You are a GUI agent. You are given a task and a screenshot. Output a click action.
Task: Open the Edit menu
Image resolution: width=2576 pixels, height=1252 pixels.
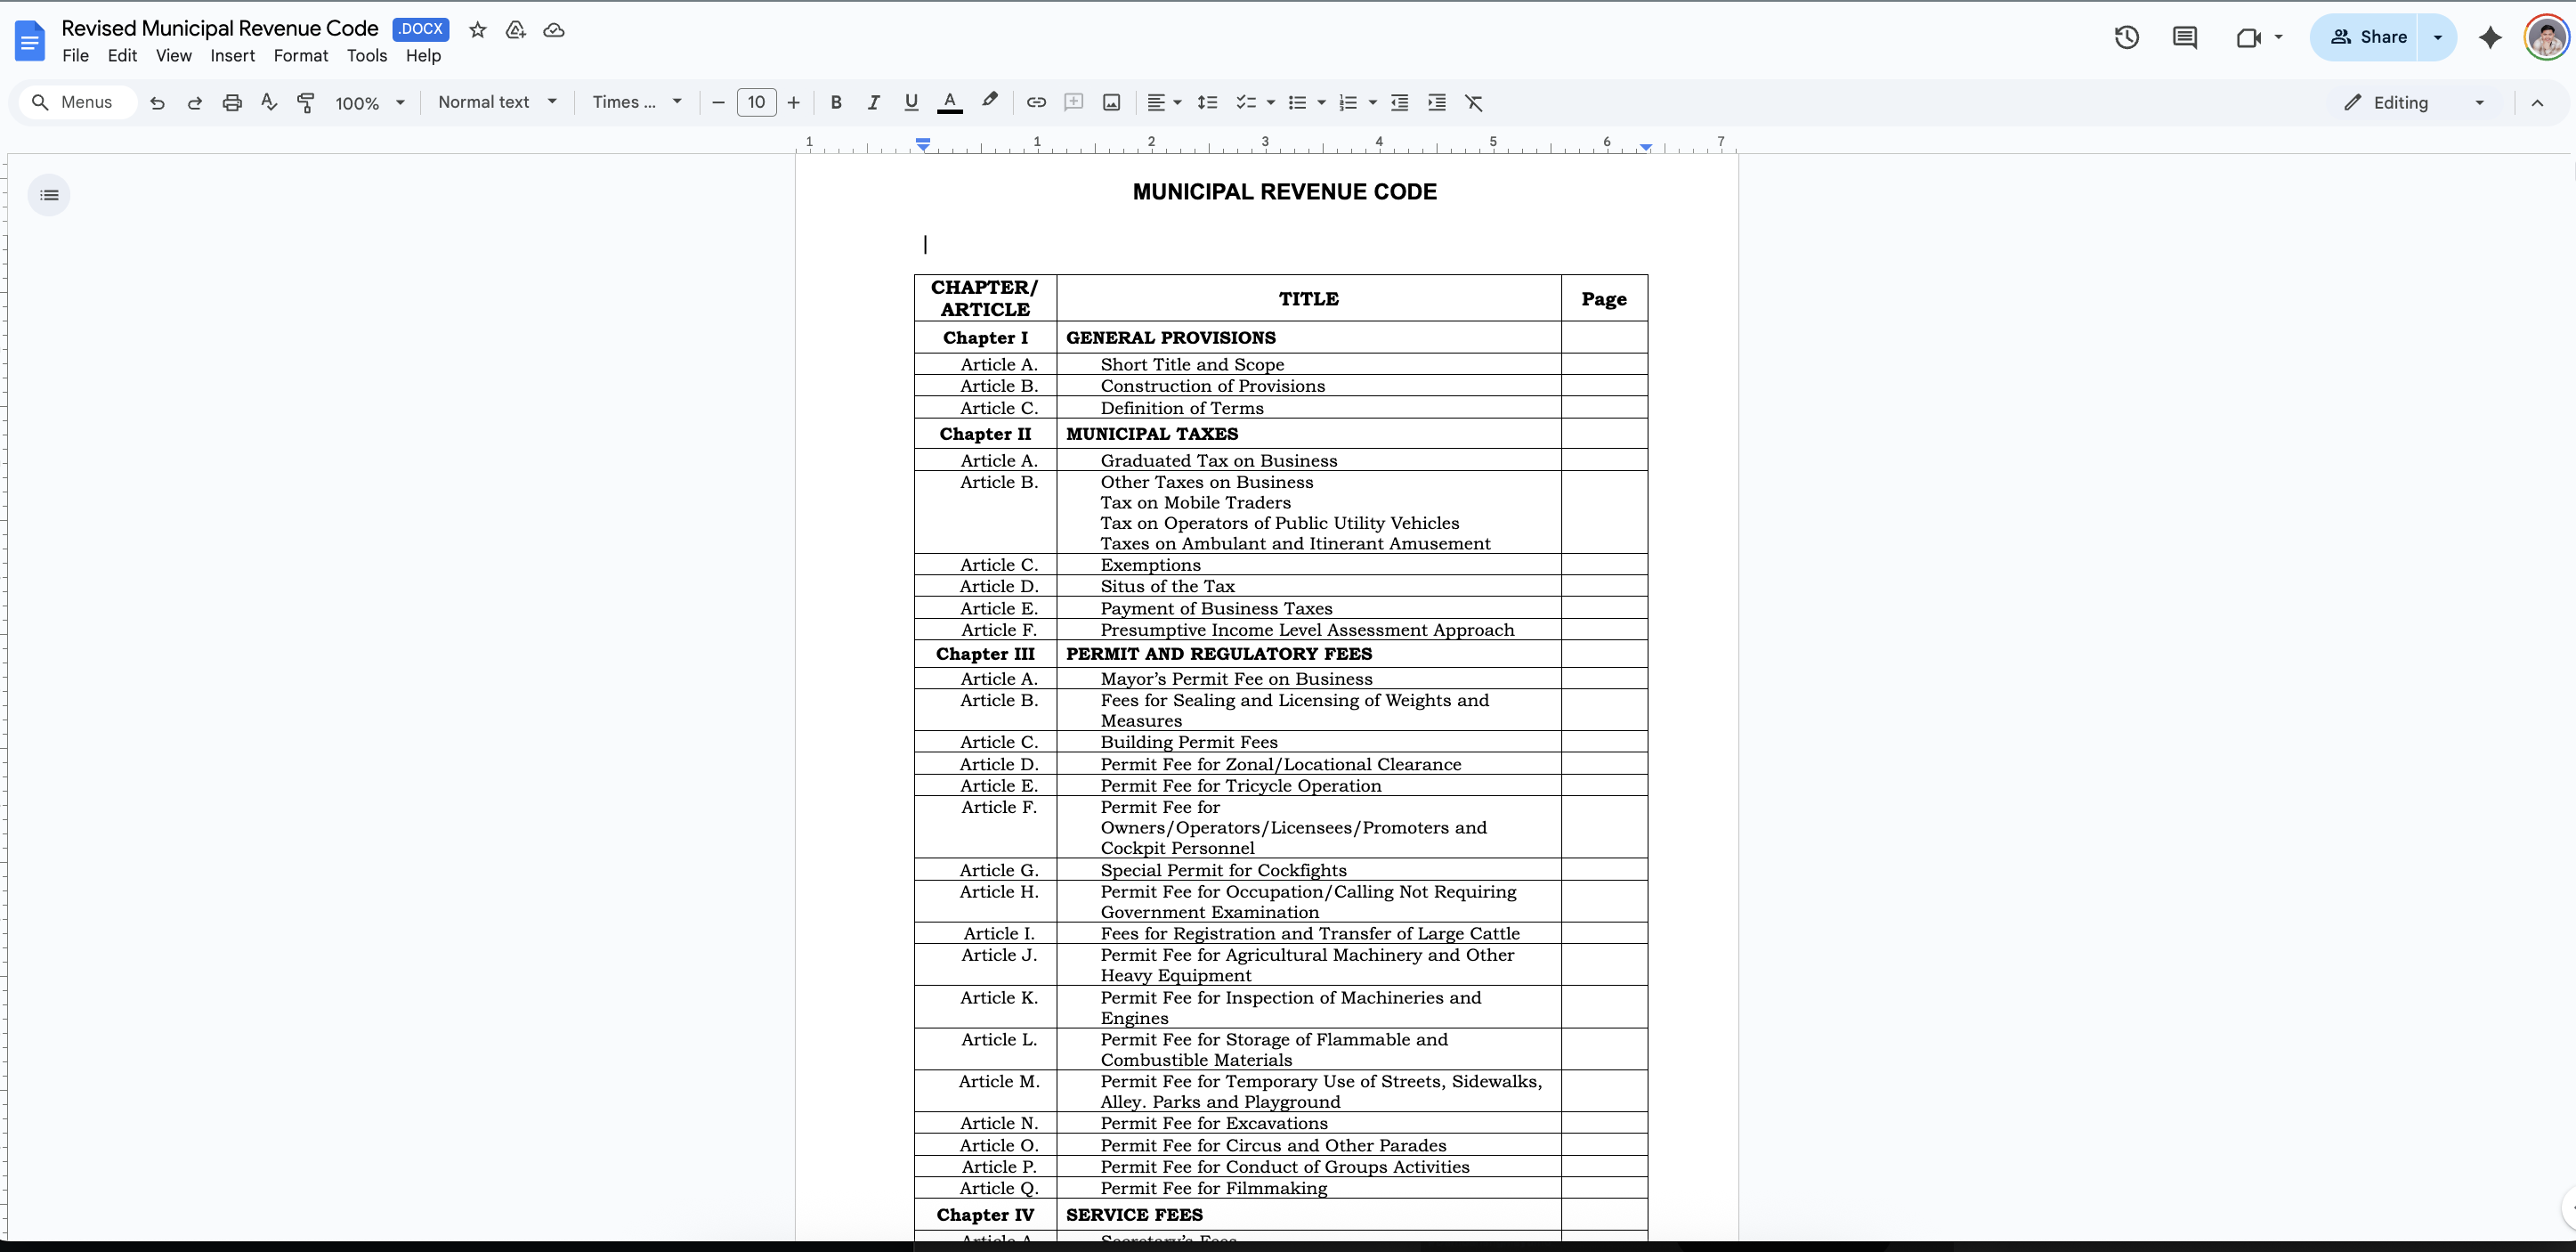tap(122, 56)
